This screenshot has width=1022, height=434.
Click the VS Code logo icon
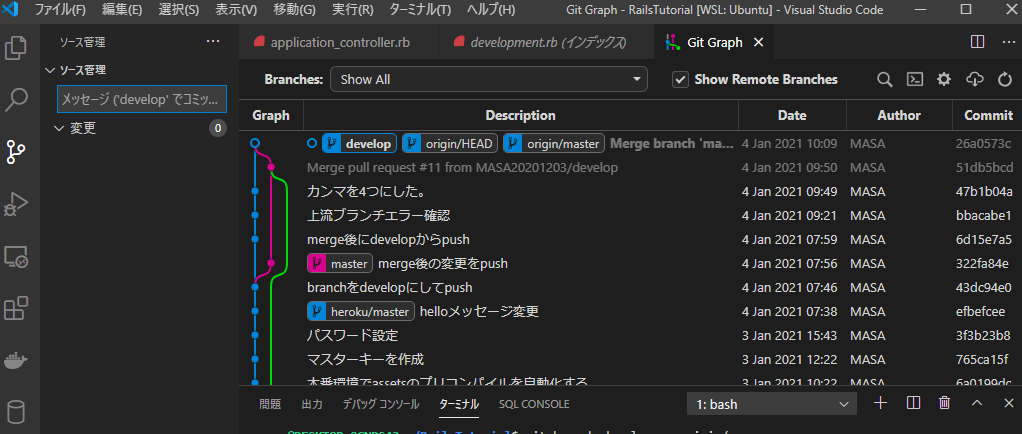coord(11,10)
